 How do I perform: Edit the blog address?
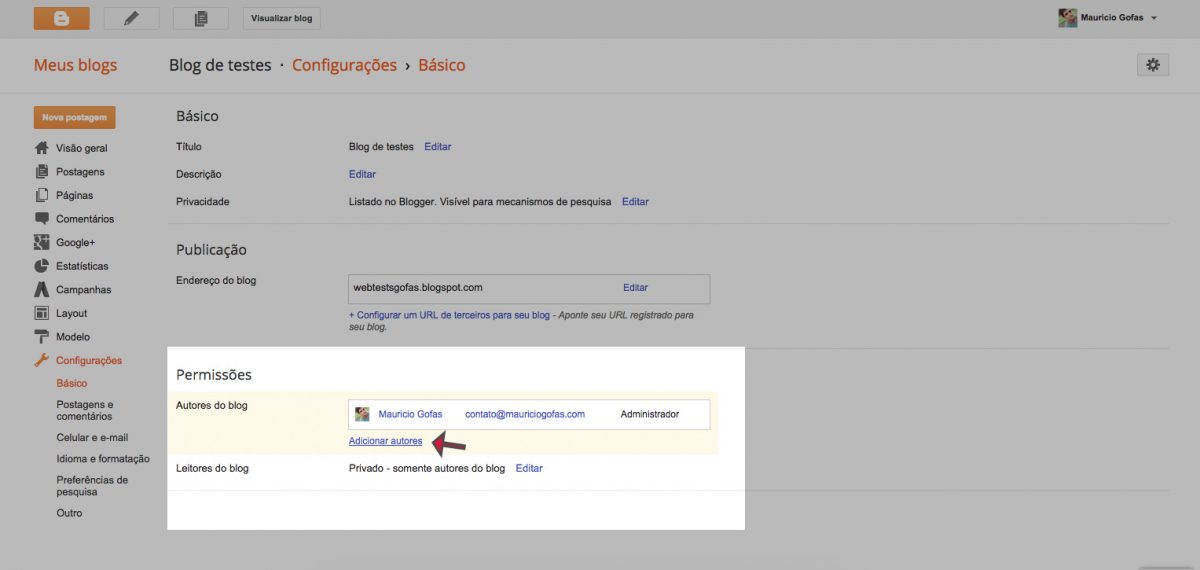click(636, 288)
